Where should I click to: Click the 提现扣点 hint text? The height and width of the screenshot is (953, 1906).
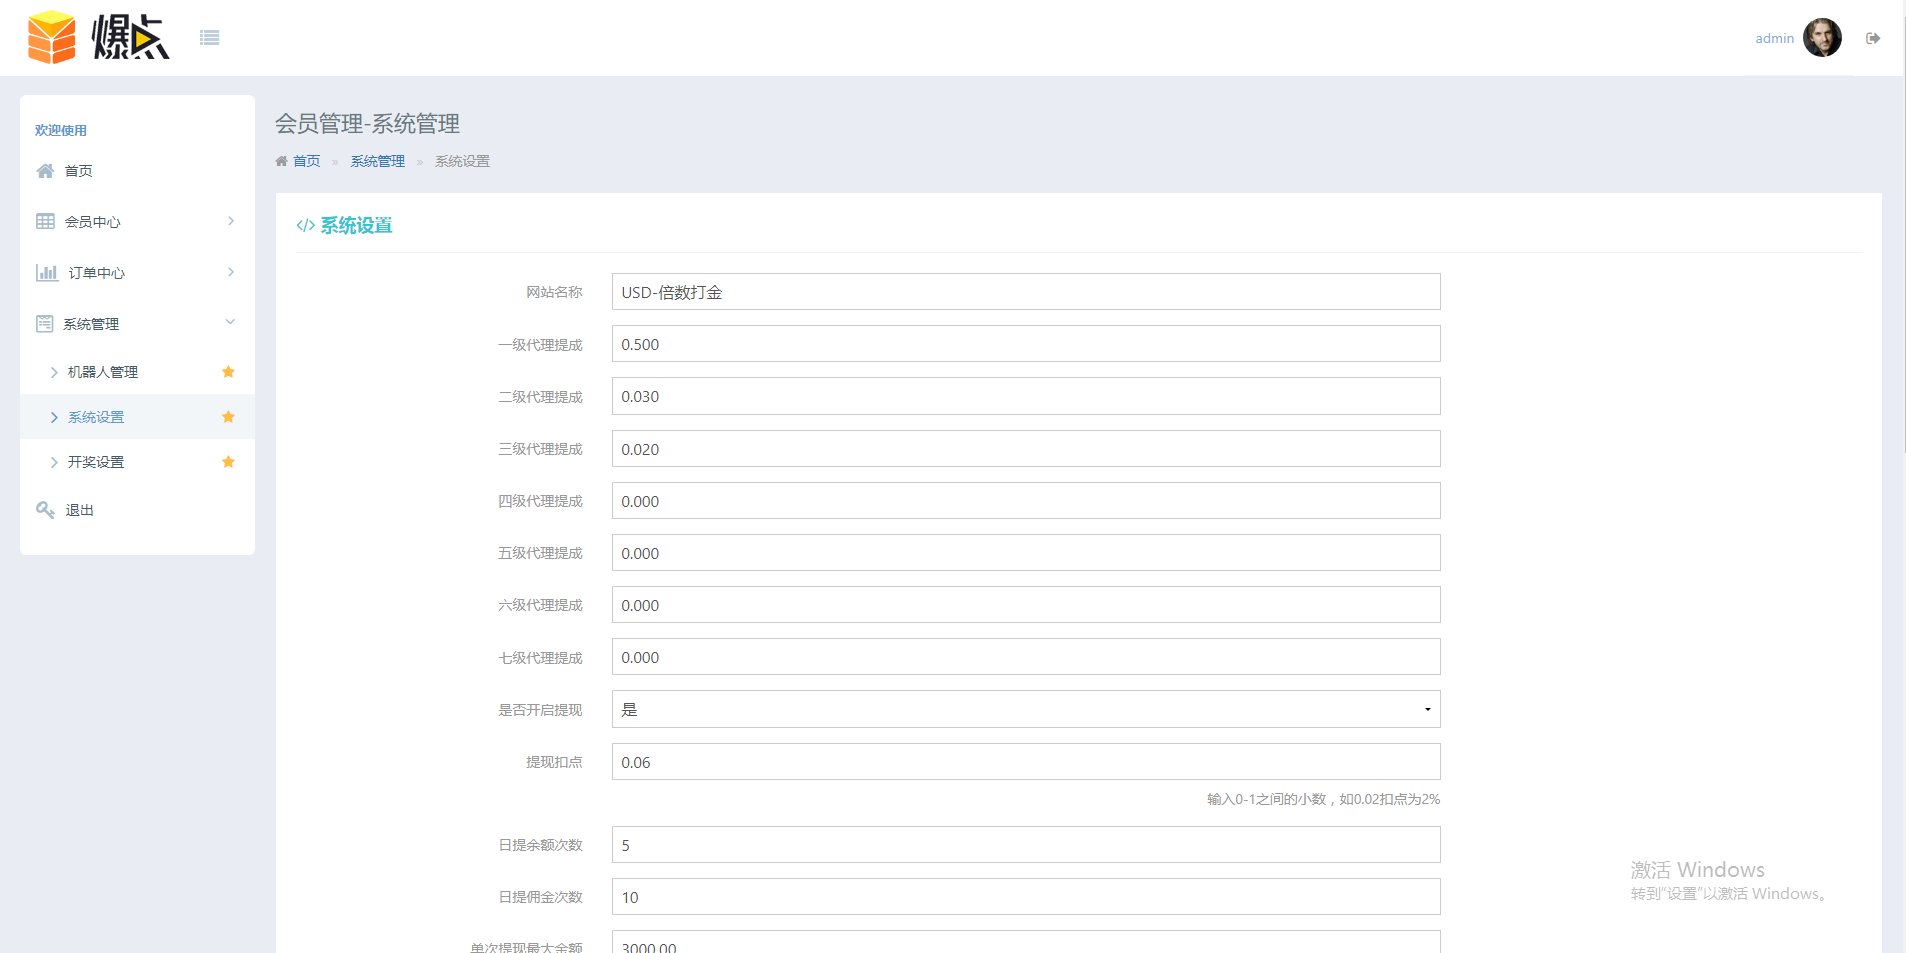point(1323,799)
